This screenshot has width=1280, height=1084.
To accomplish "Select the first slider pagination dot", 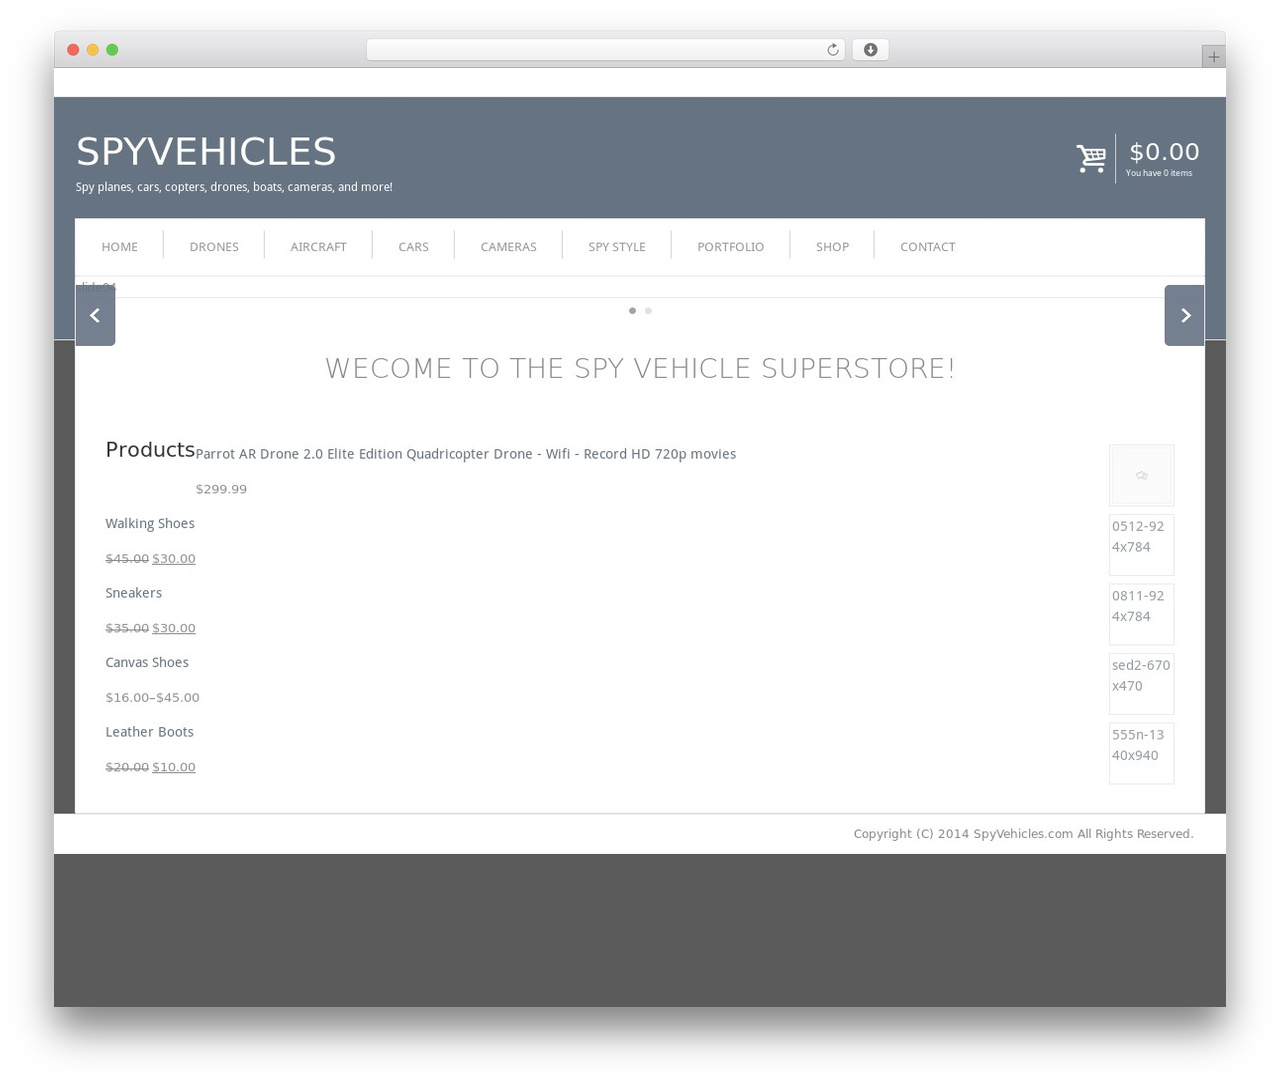I will coord(632,311).
